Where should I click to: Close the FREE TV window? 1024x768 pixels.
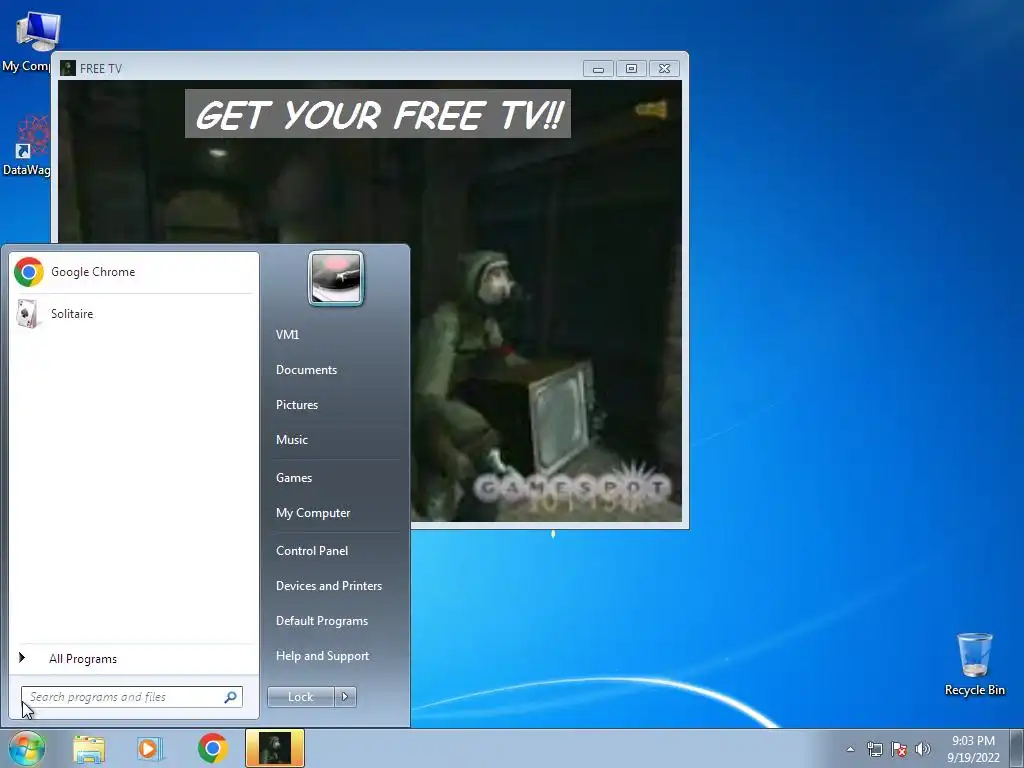click(x=665, y=69)
